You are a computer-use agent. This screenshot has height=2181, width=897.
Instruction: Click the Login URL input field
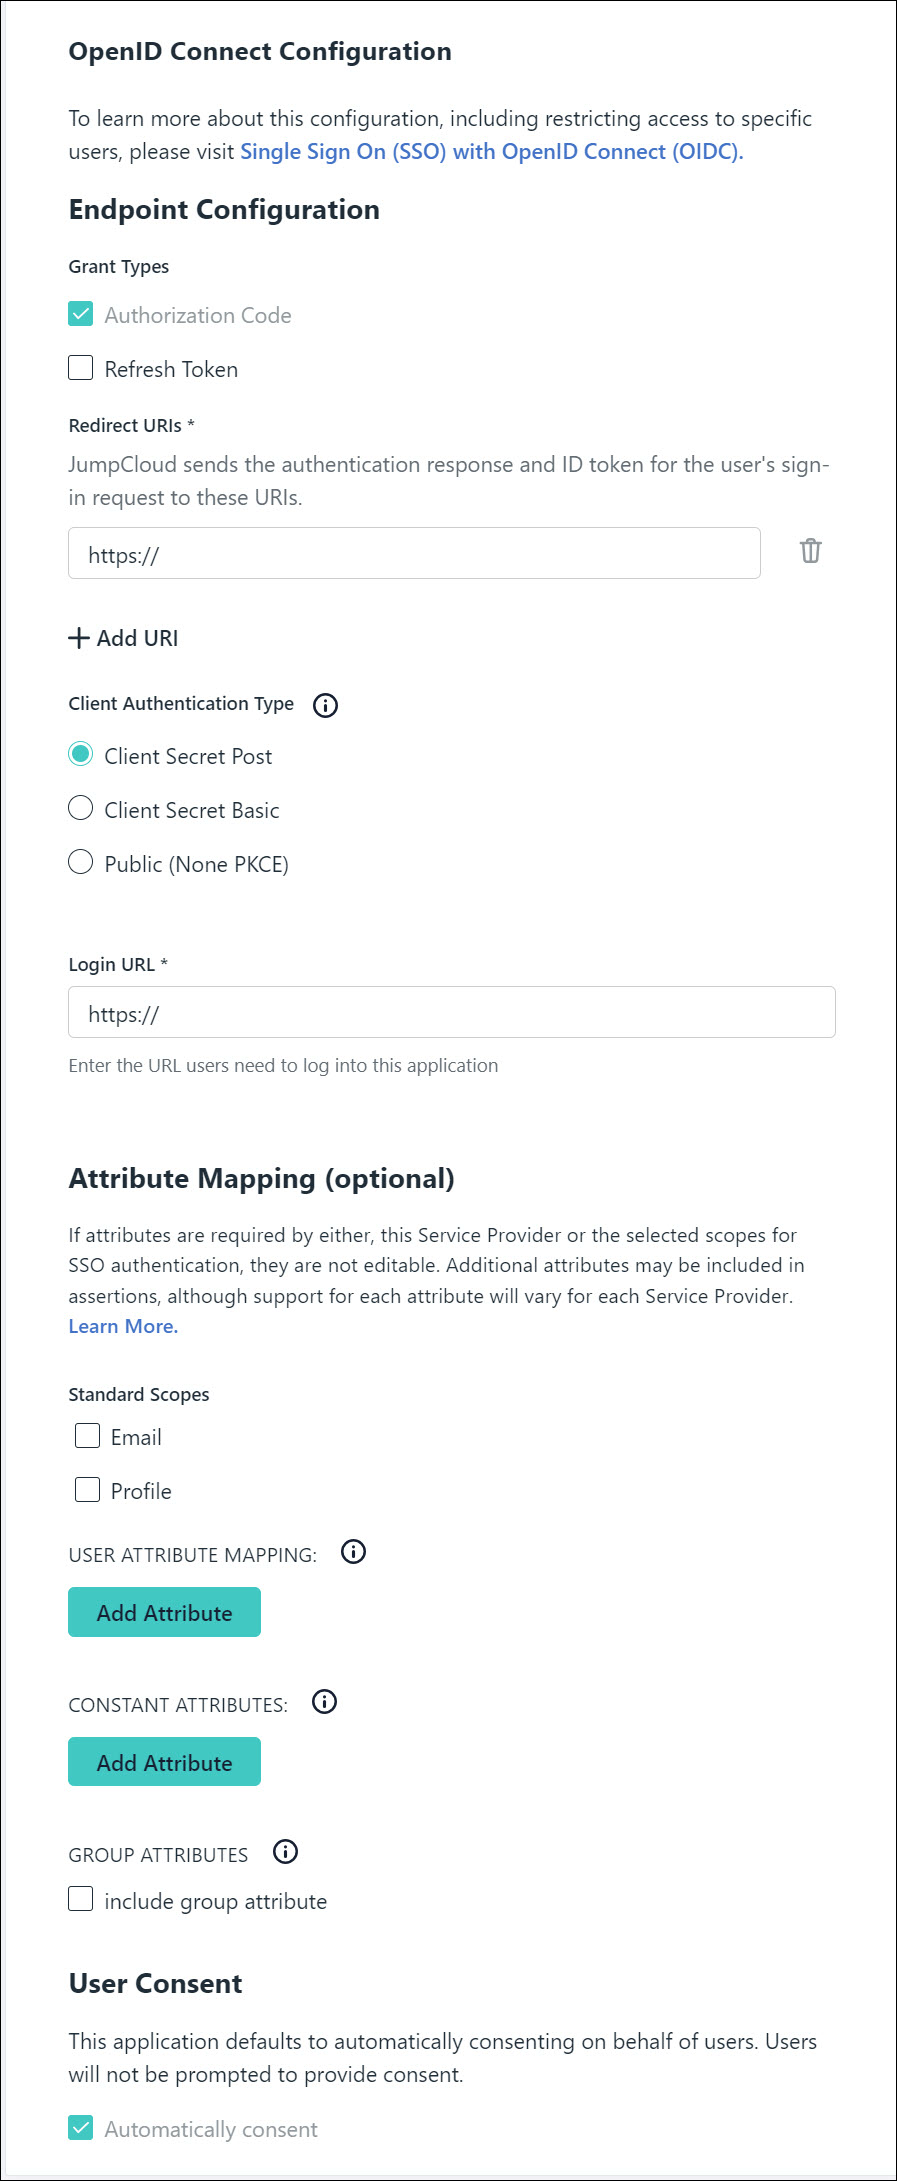coord(450,1012)
